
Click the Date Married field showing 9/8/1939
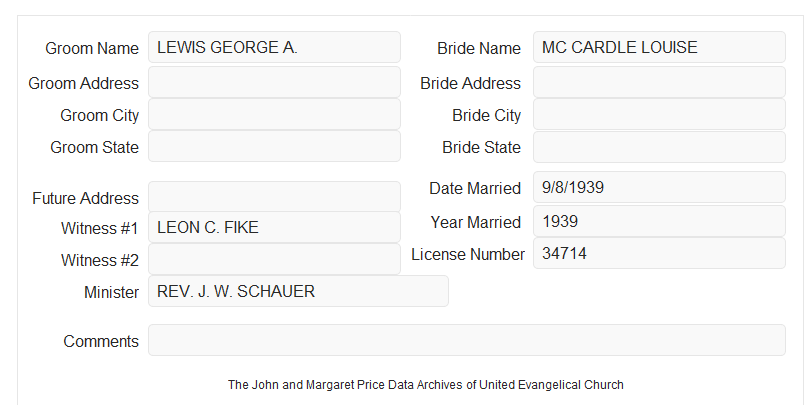point(659,187)
